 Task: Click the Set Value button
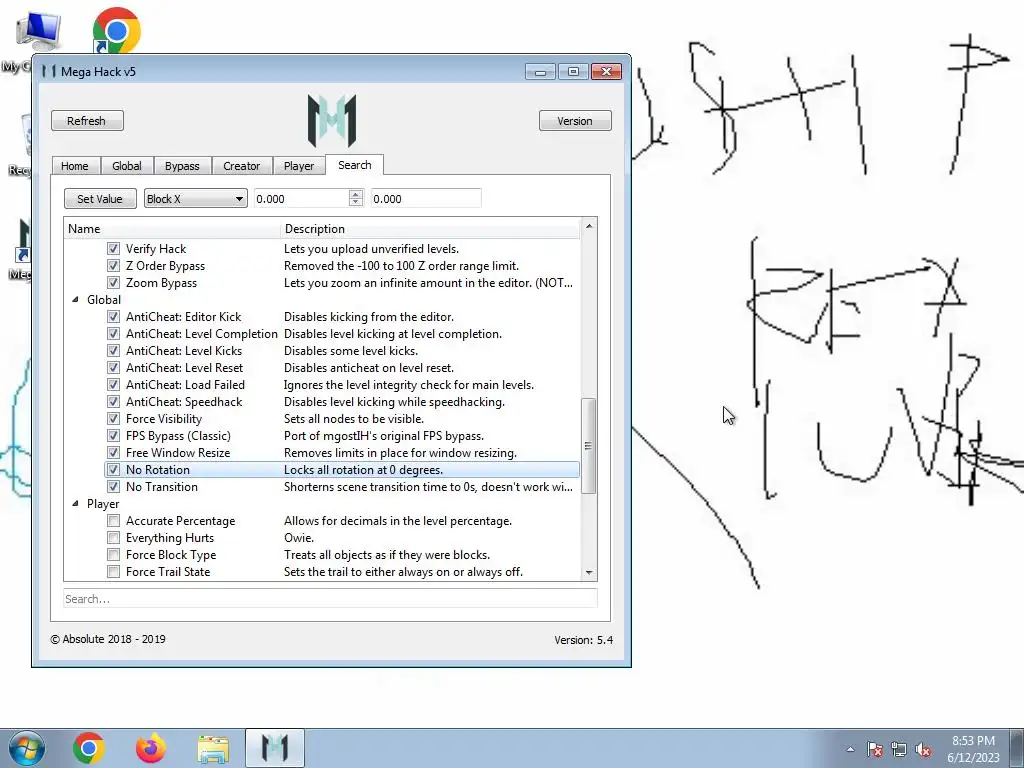(100, 199)
